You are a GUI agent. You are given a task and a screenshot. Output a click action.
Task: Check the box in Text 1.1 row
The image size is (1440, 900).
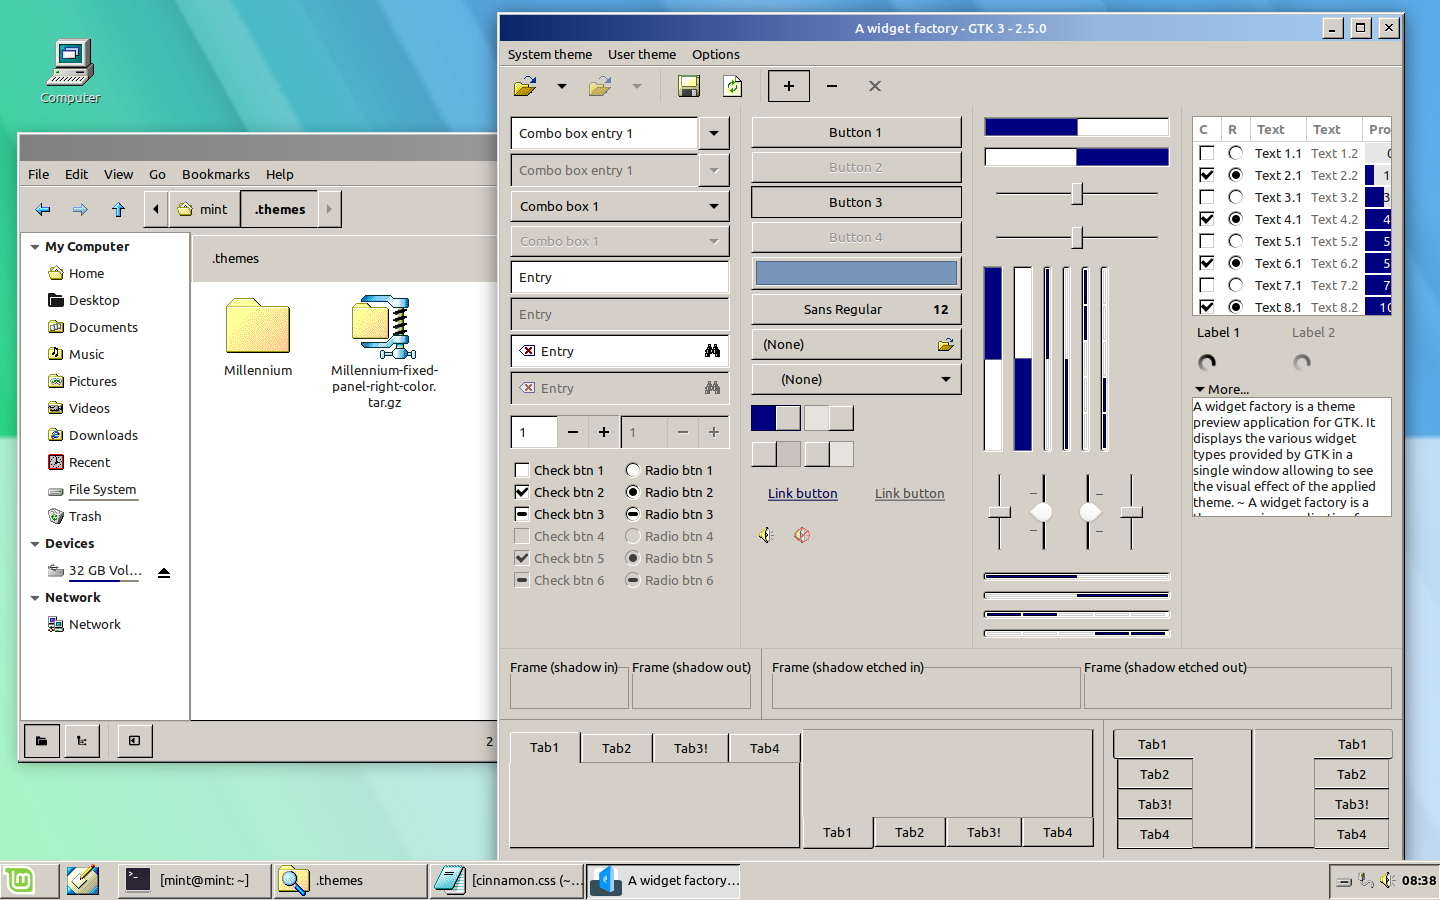1207,153
